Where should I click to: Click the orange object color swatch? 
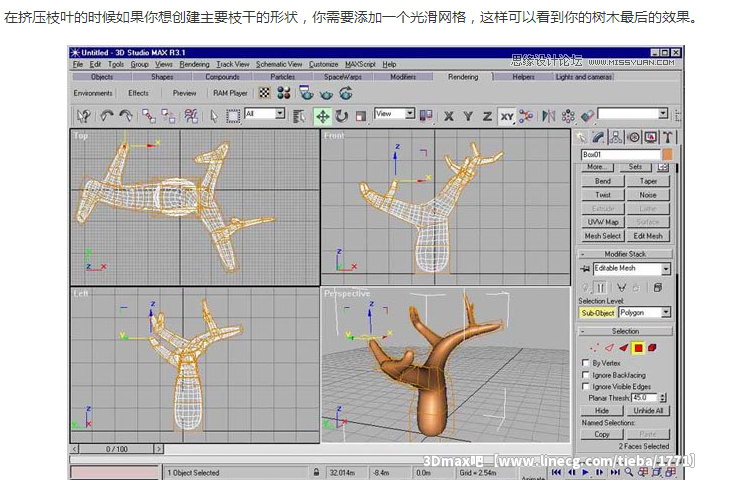pyautogui.click(x=667, y=154)
